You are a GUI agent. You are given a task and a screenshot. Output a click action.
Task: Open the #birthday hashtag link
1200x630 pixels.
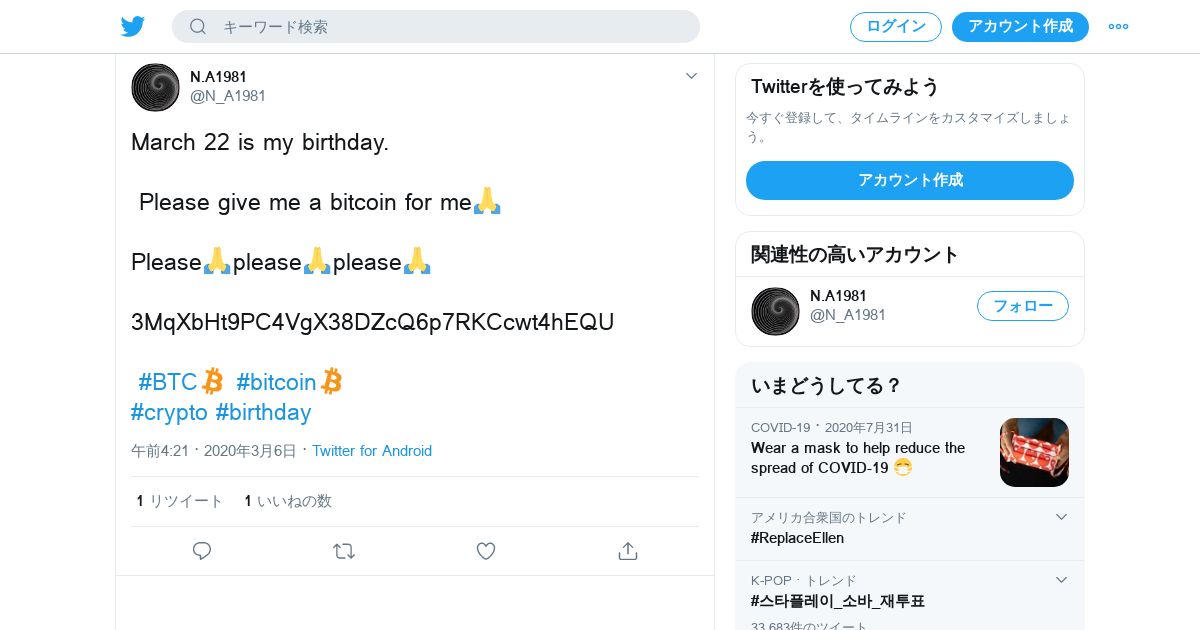[263, 412]
